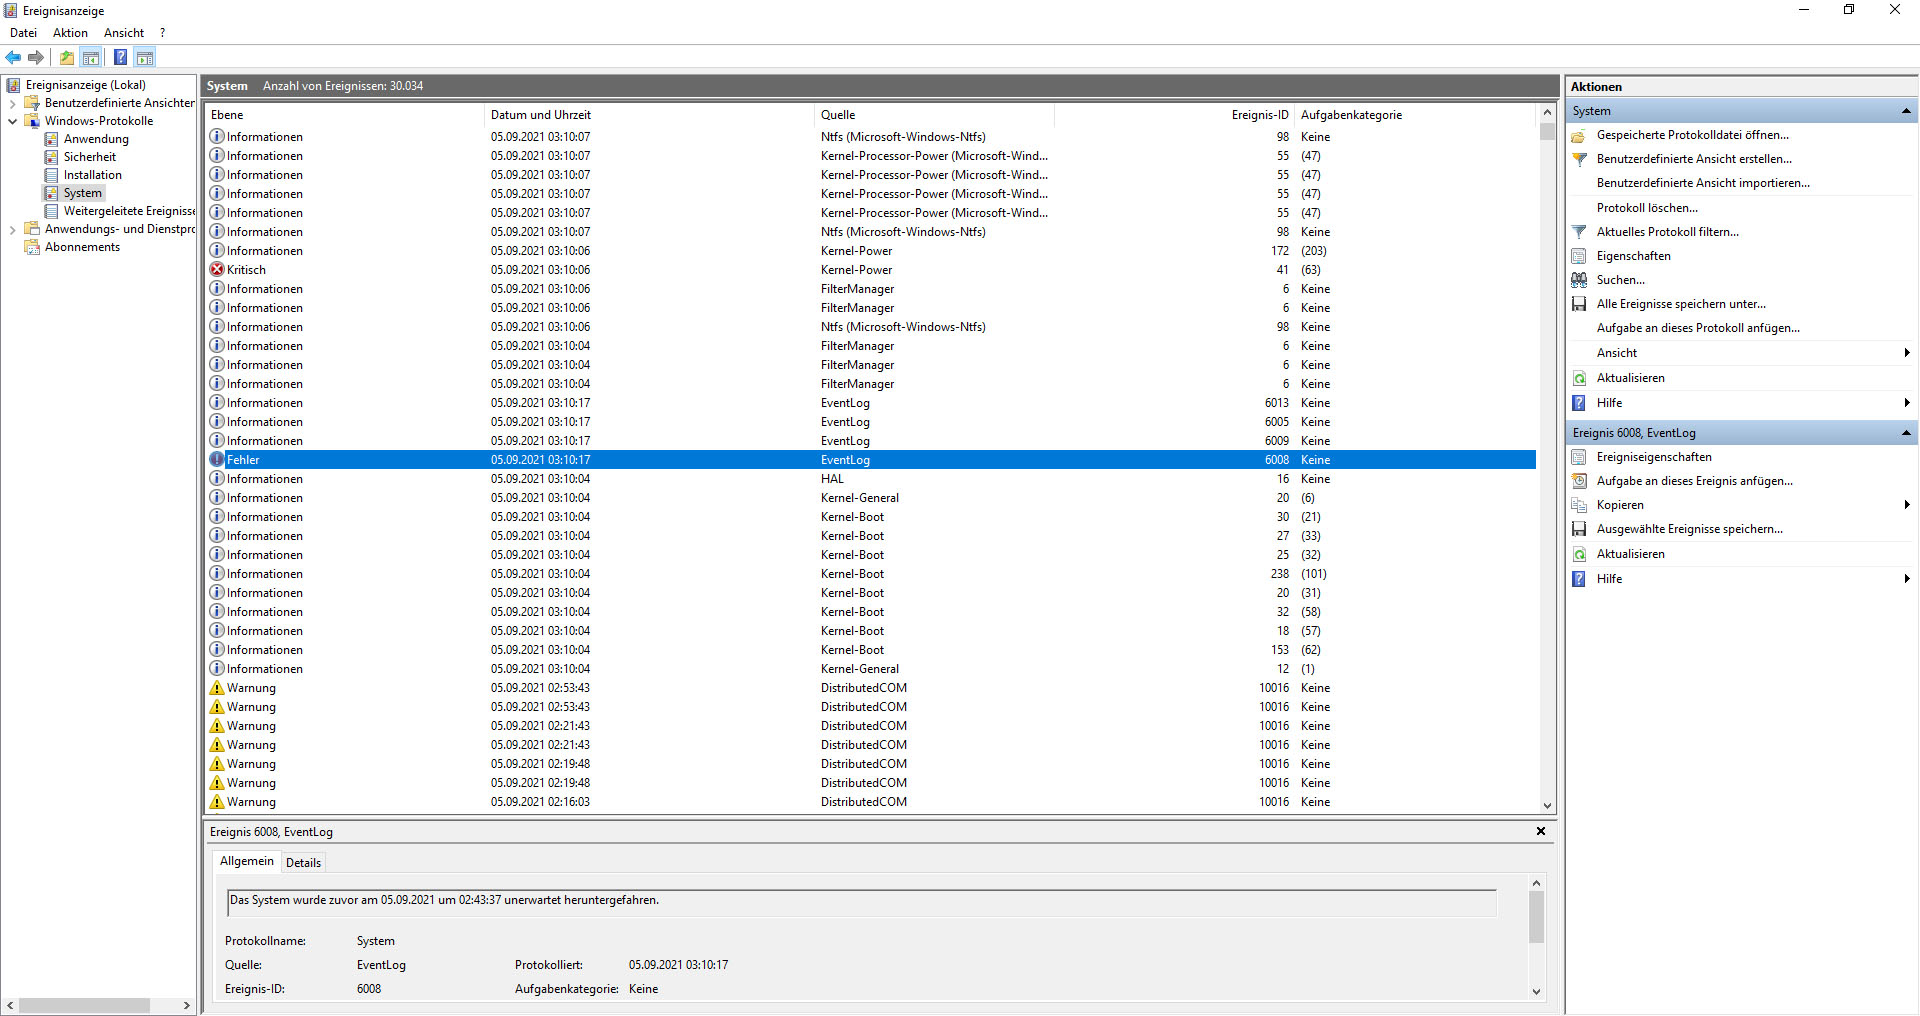Select the EventLog row with ID 6013
The height and width of the screenshot is (1016, 1920).
pyautogui.click(x=870, y=403)
